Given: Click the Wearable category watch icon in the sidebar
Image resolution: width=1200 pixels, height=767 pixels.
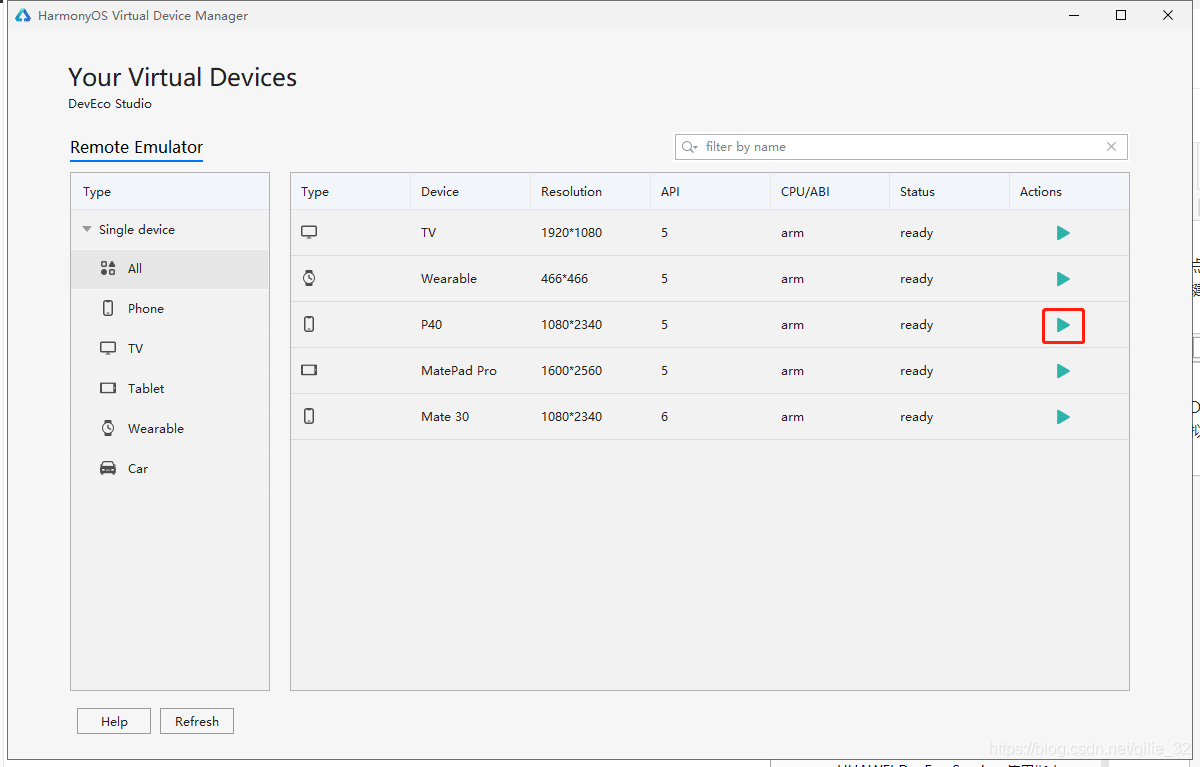Looking at the screenshot, I should pos(108,428).
